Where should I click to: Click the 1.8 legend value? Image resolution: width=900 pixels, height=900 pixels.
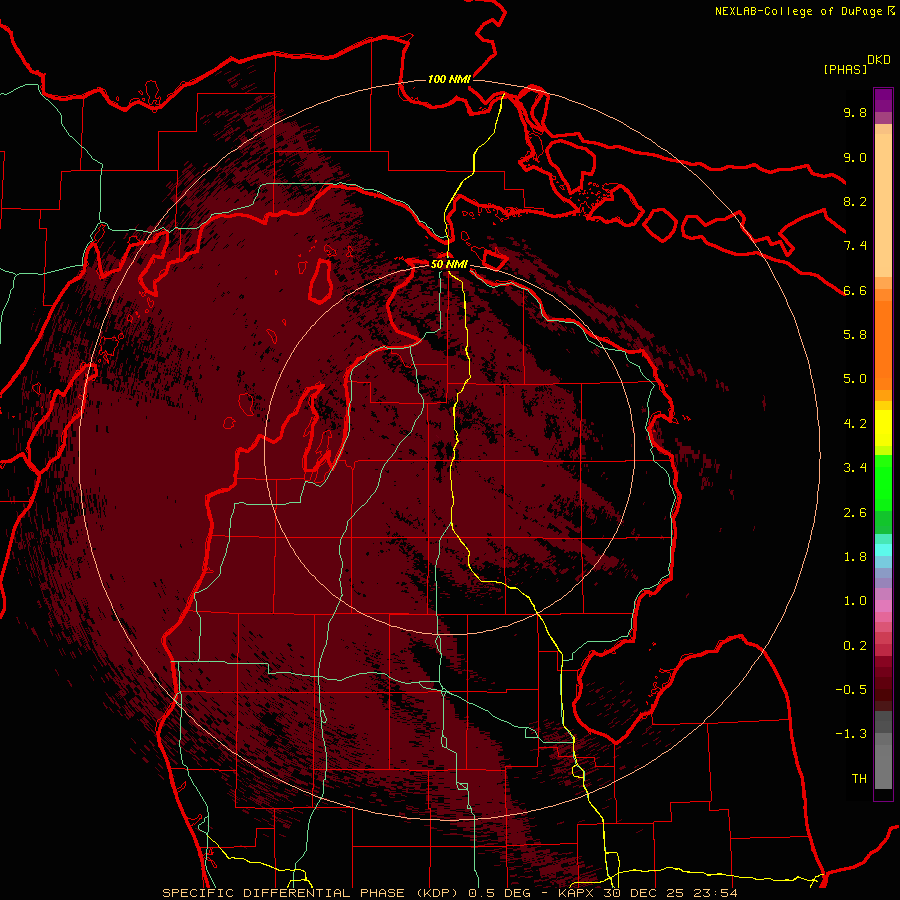coord(855,557)
